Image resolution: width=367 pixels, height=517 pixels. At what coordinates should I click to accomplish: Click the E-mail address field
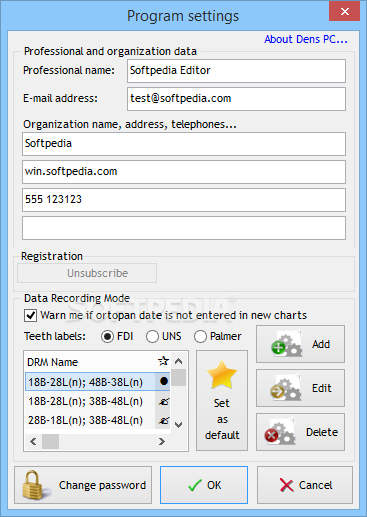click(x=236, y=99)
